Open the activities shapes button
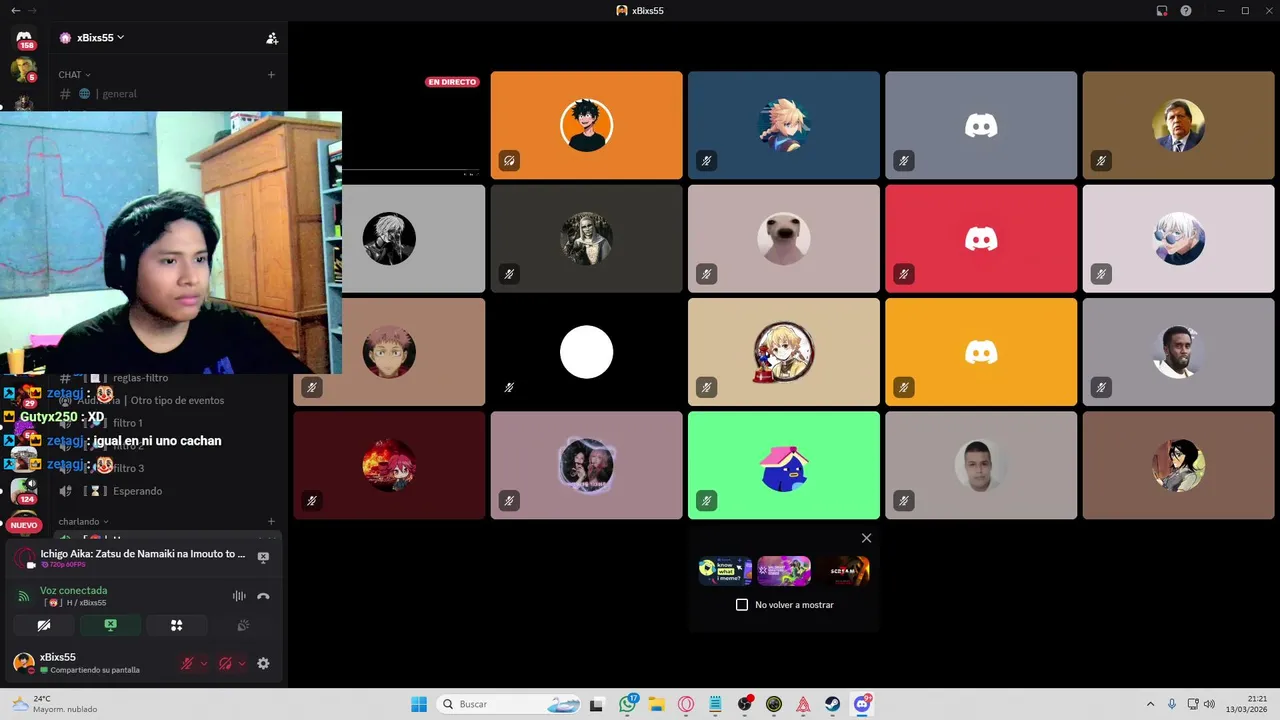This screenshot has height=720, width=1280. pyautogui.click(x=176, y=625)
